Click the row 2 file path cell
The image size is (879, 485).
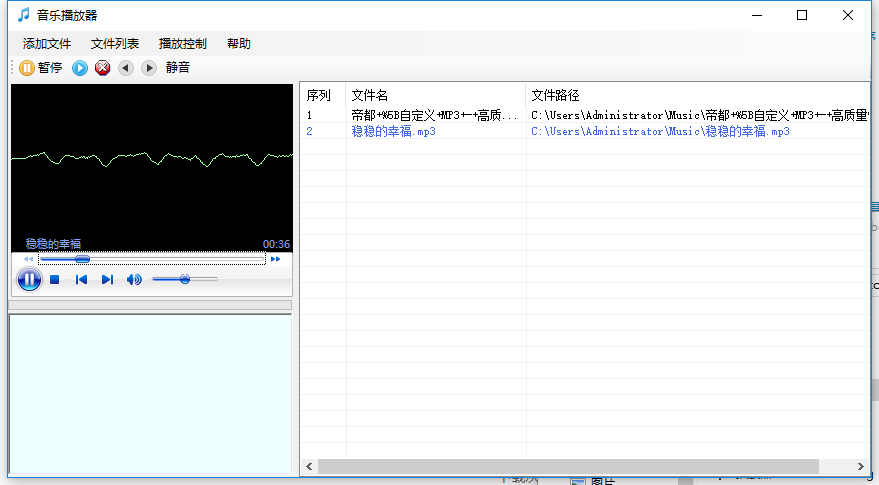click(x=660, y=131)
